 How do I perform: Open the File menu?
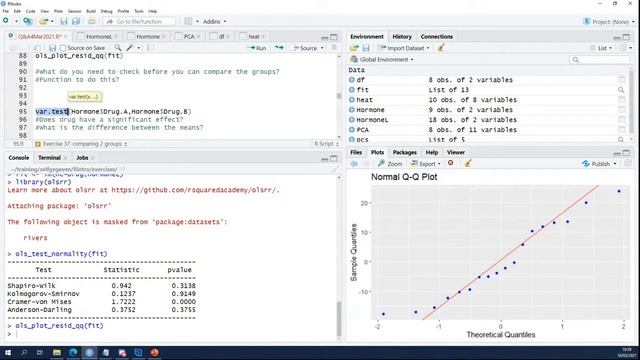pos(5,11)
